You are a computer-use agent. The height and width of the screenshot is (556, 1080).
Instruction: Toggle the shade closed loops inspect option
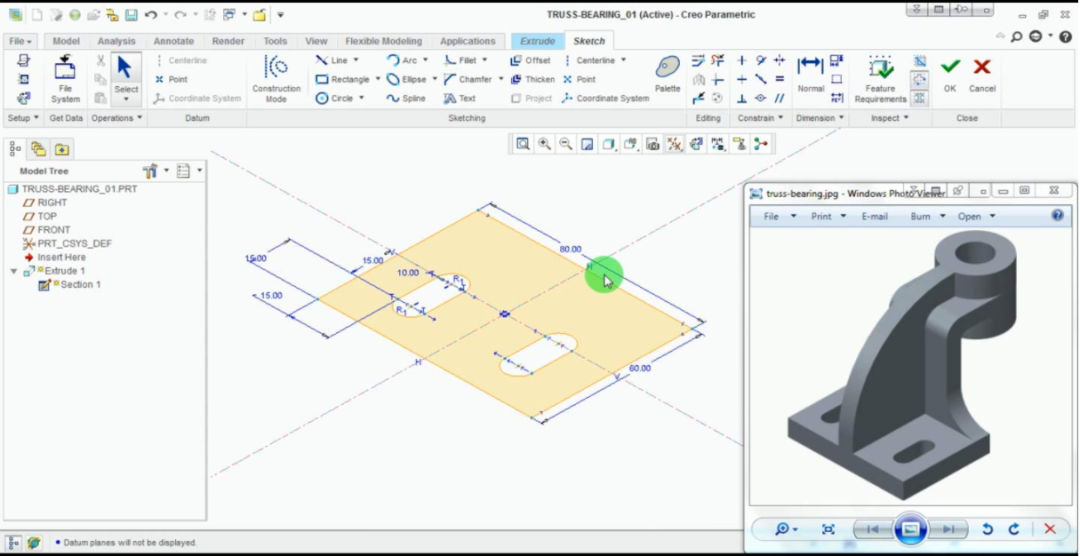[x=920, y=62]
